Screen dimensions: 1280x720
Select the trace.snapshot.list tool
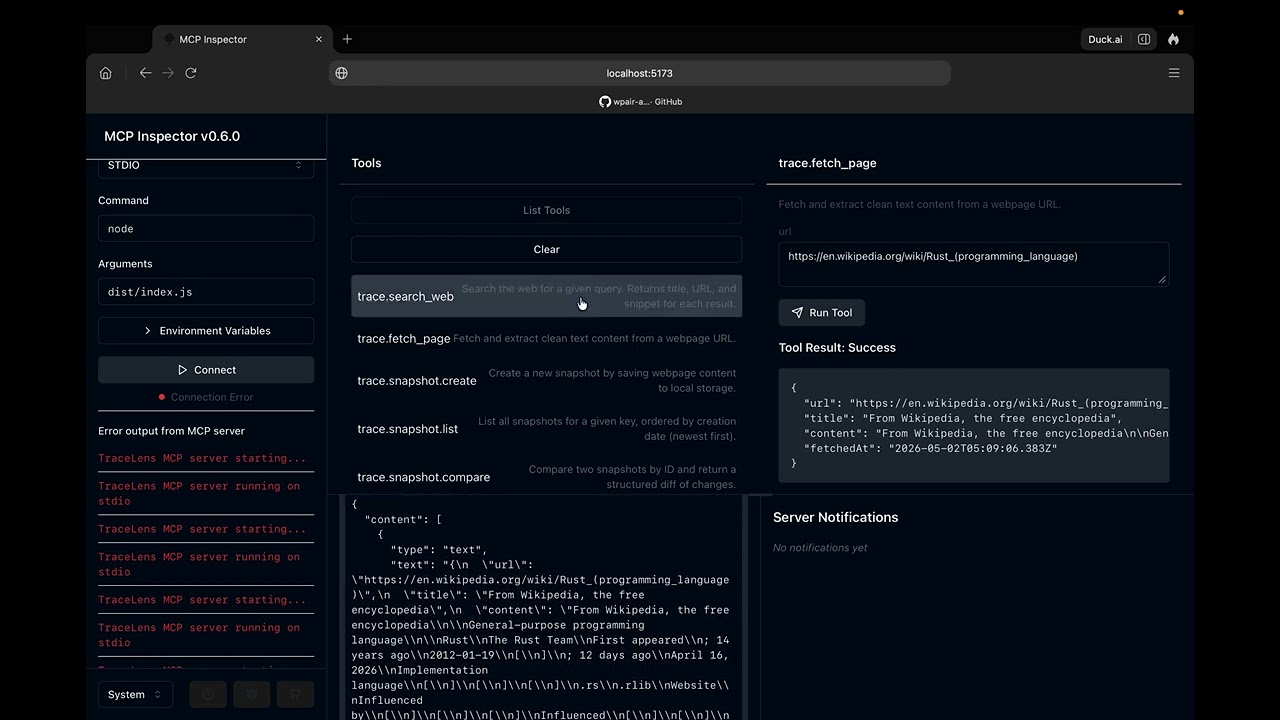point(546,429)
